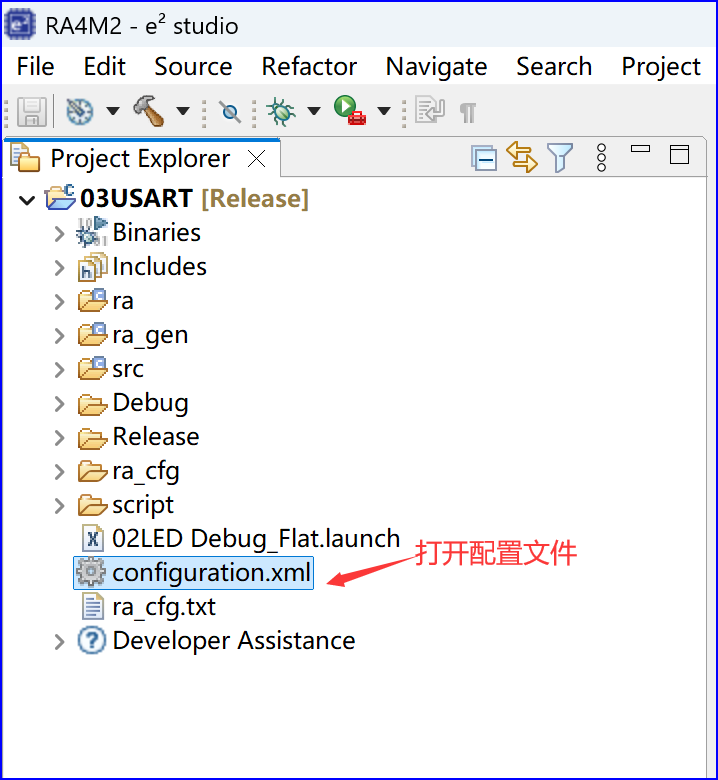Open the Project menu
The height and width of the screenshot is (780, 718).
coord(661,67)
